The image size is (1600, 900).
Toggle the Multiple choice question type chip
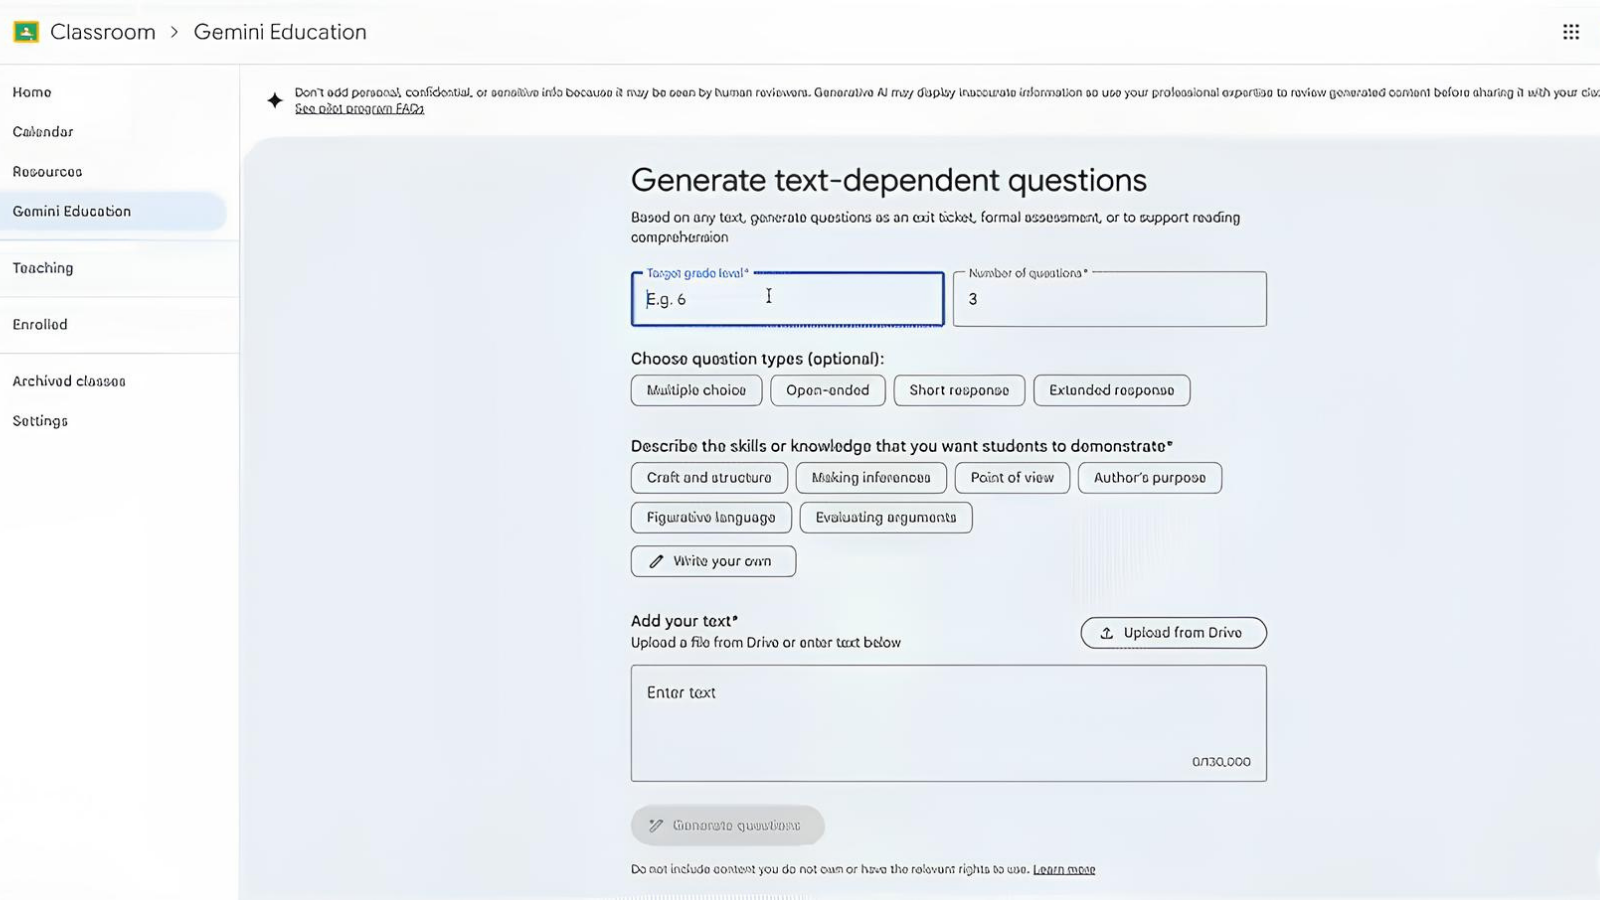tap(696, 390)
